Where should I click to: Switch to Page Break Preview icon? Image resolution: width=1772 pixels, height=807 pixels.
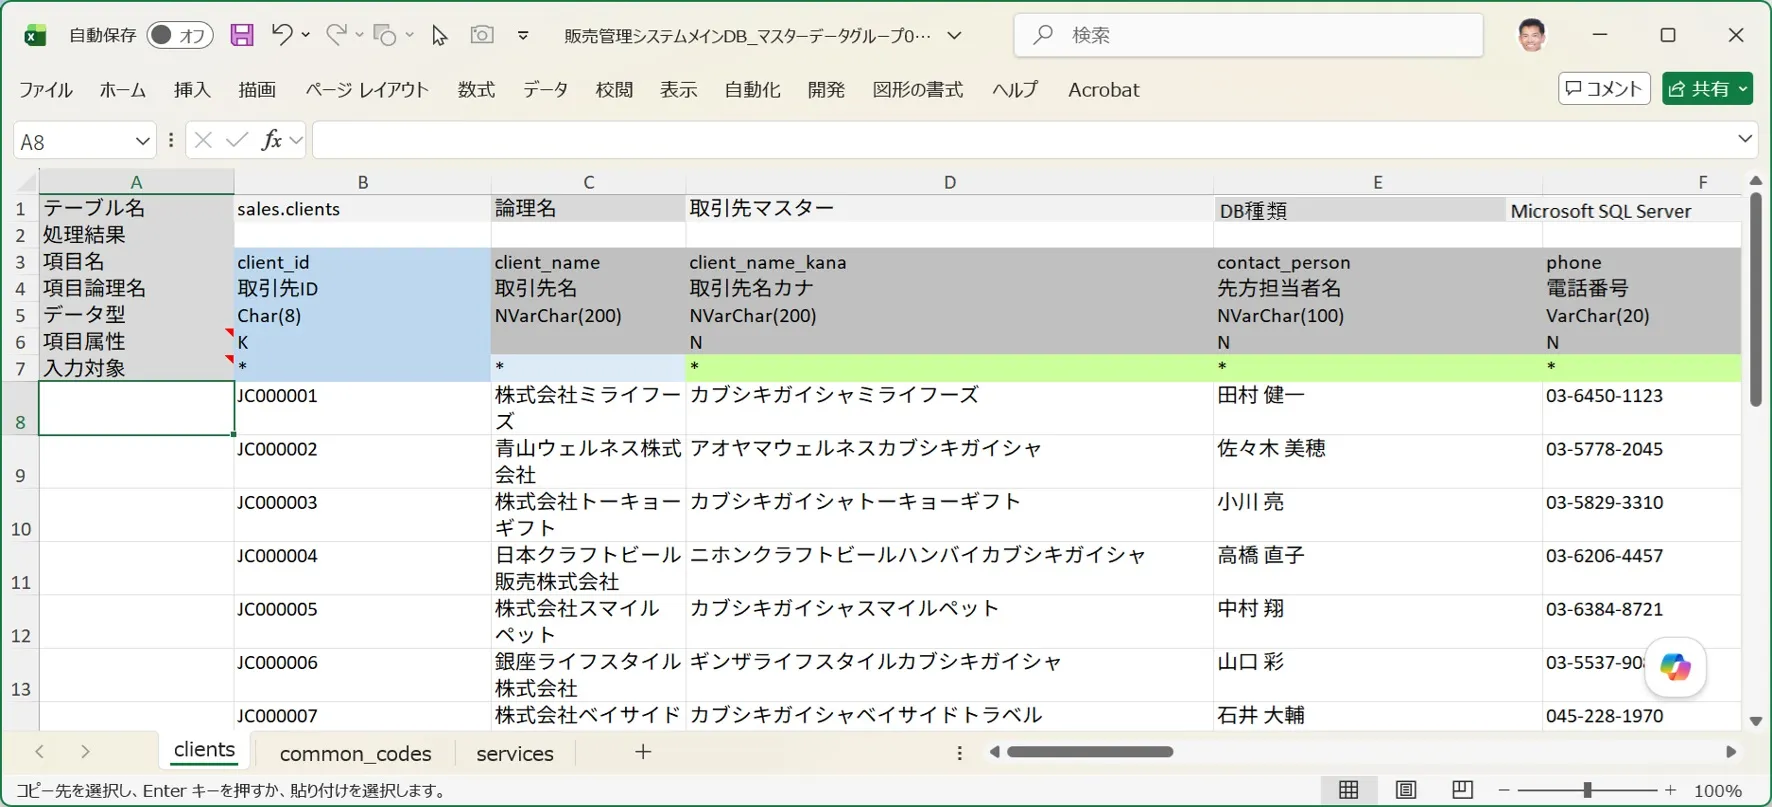(1462, 790)
